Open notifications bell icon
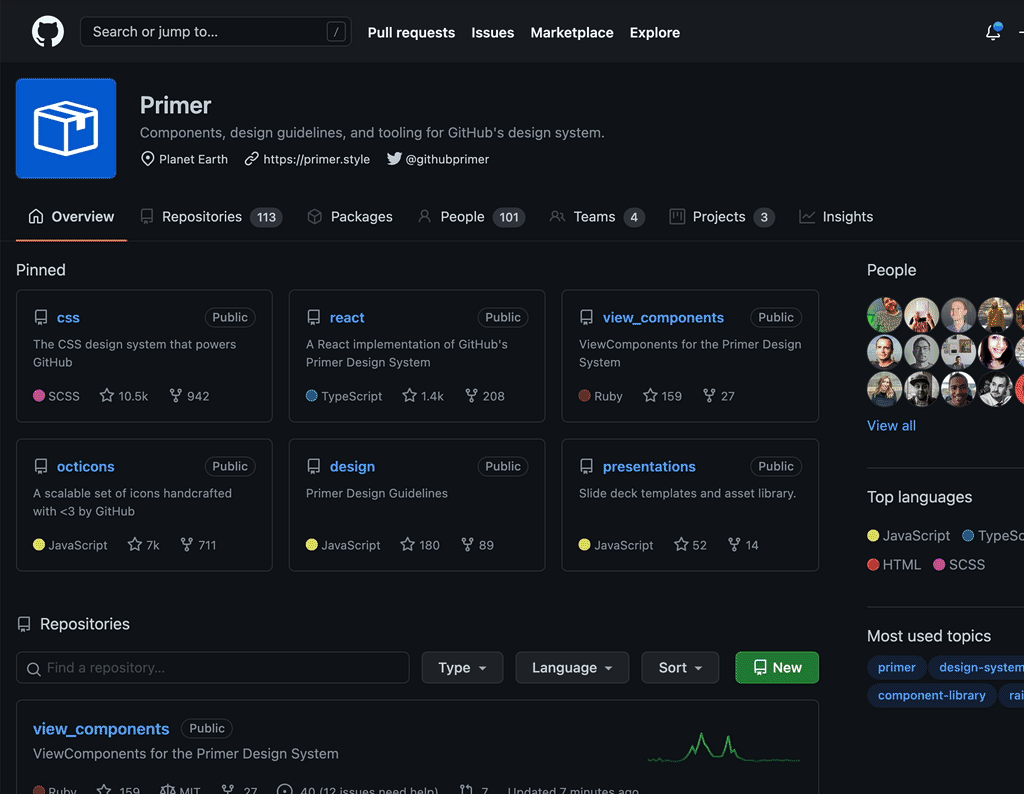 point(993,31)
